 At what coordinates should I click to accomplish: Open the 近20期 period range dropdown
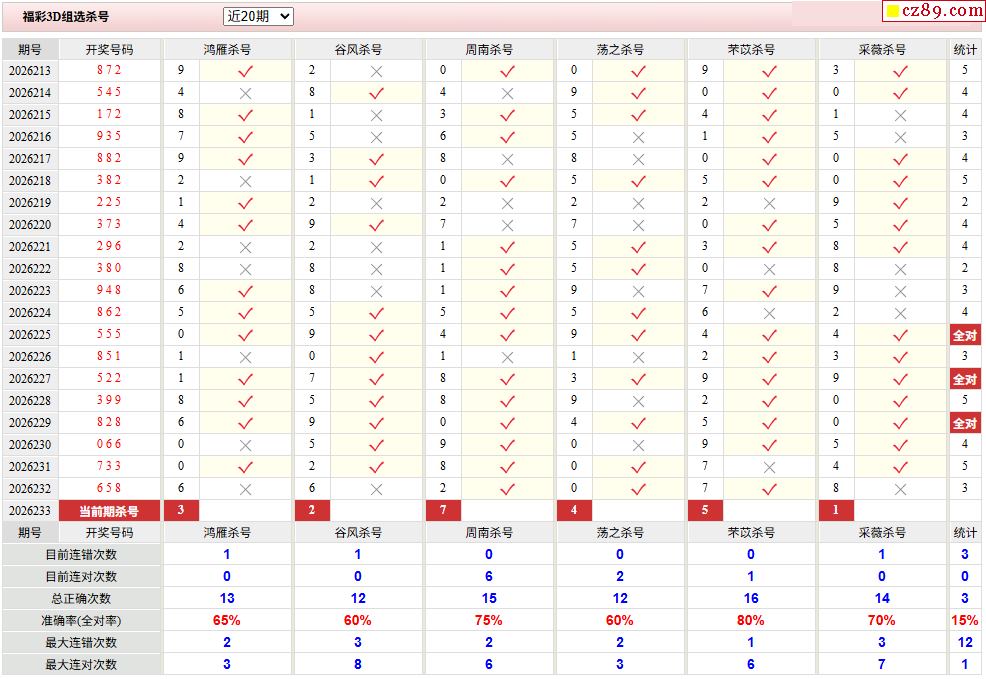258,16
